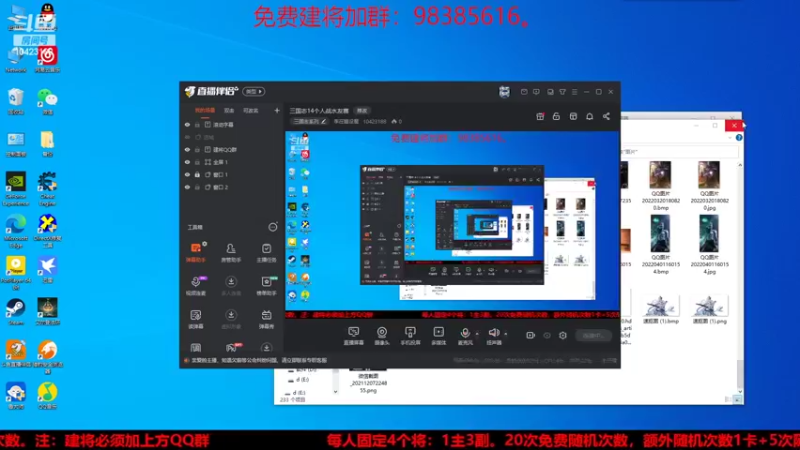Select the file ending (1).png in Explorer
This screenshot has width=800, height=450.
[709, 309]
